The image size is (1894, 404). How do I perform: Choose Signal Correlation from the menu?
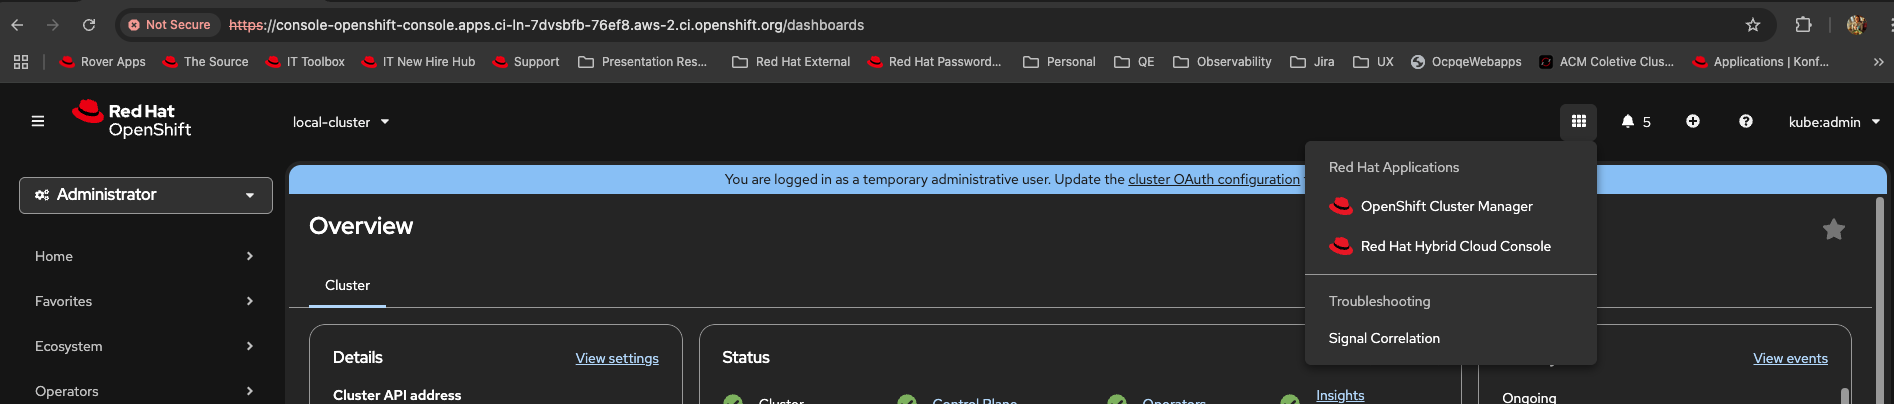(x=1384, y=339)
